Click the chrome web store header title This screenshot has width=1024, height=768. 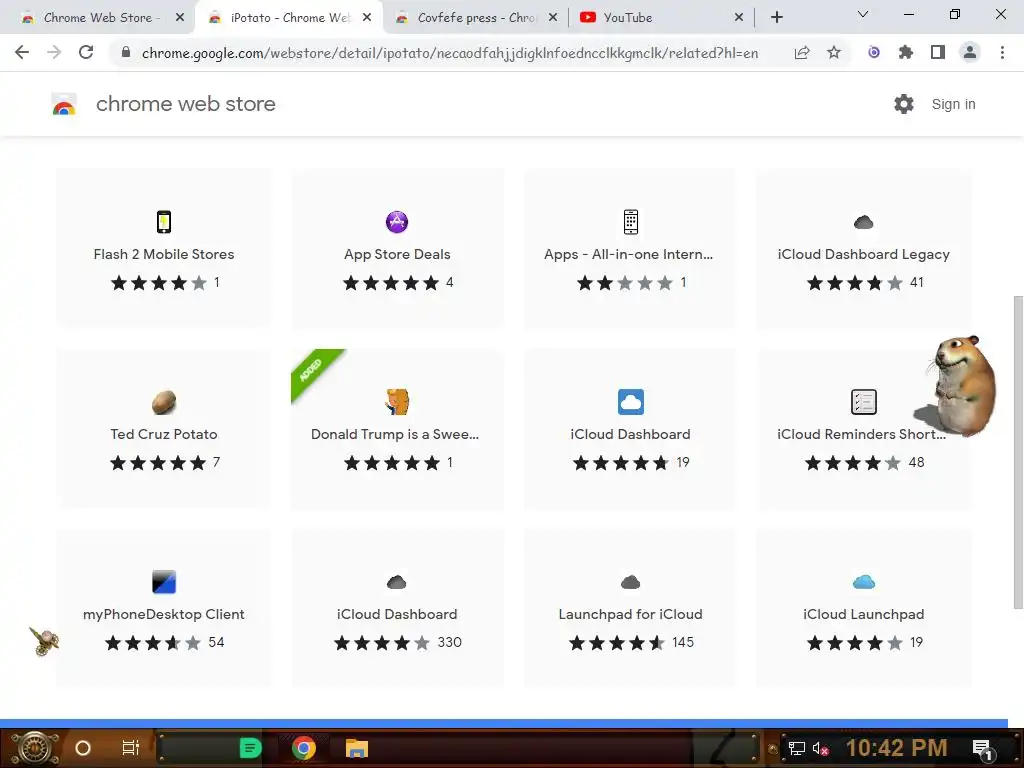click(x=185, y=104)
